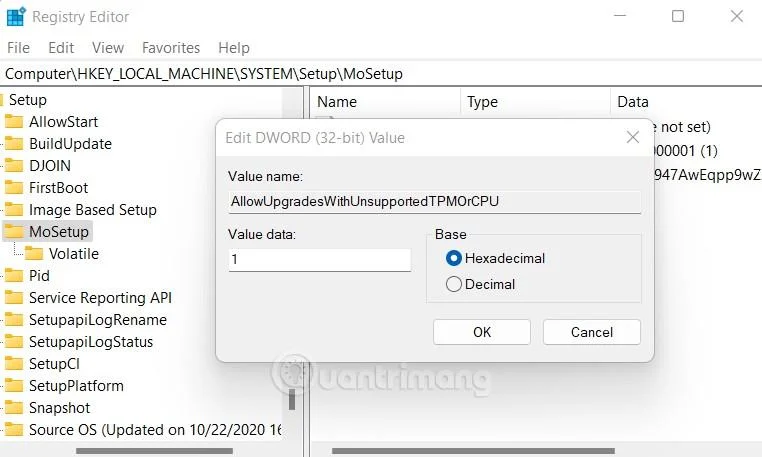This screenshot has width=762, height=457.
Task: Click the tree pane horizontal scrollbar
Action: tap(154, 451)
